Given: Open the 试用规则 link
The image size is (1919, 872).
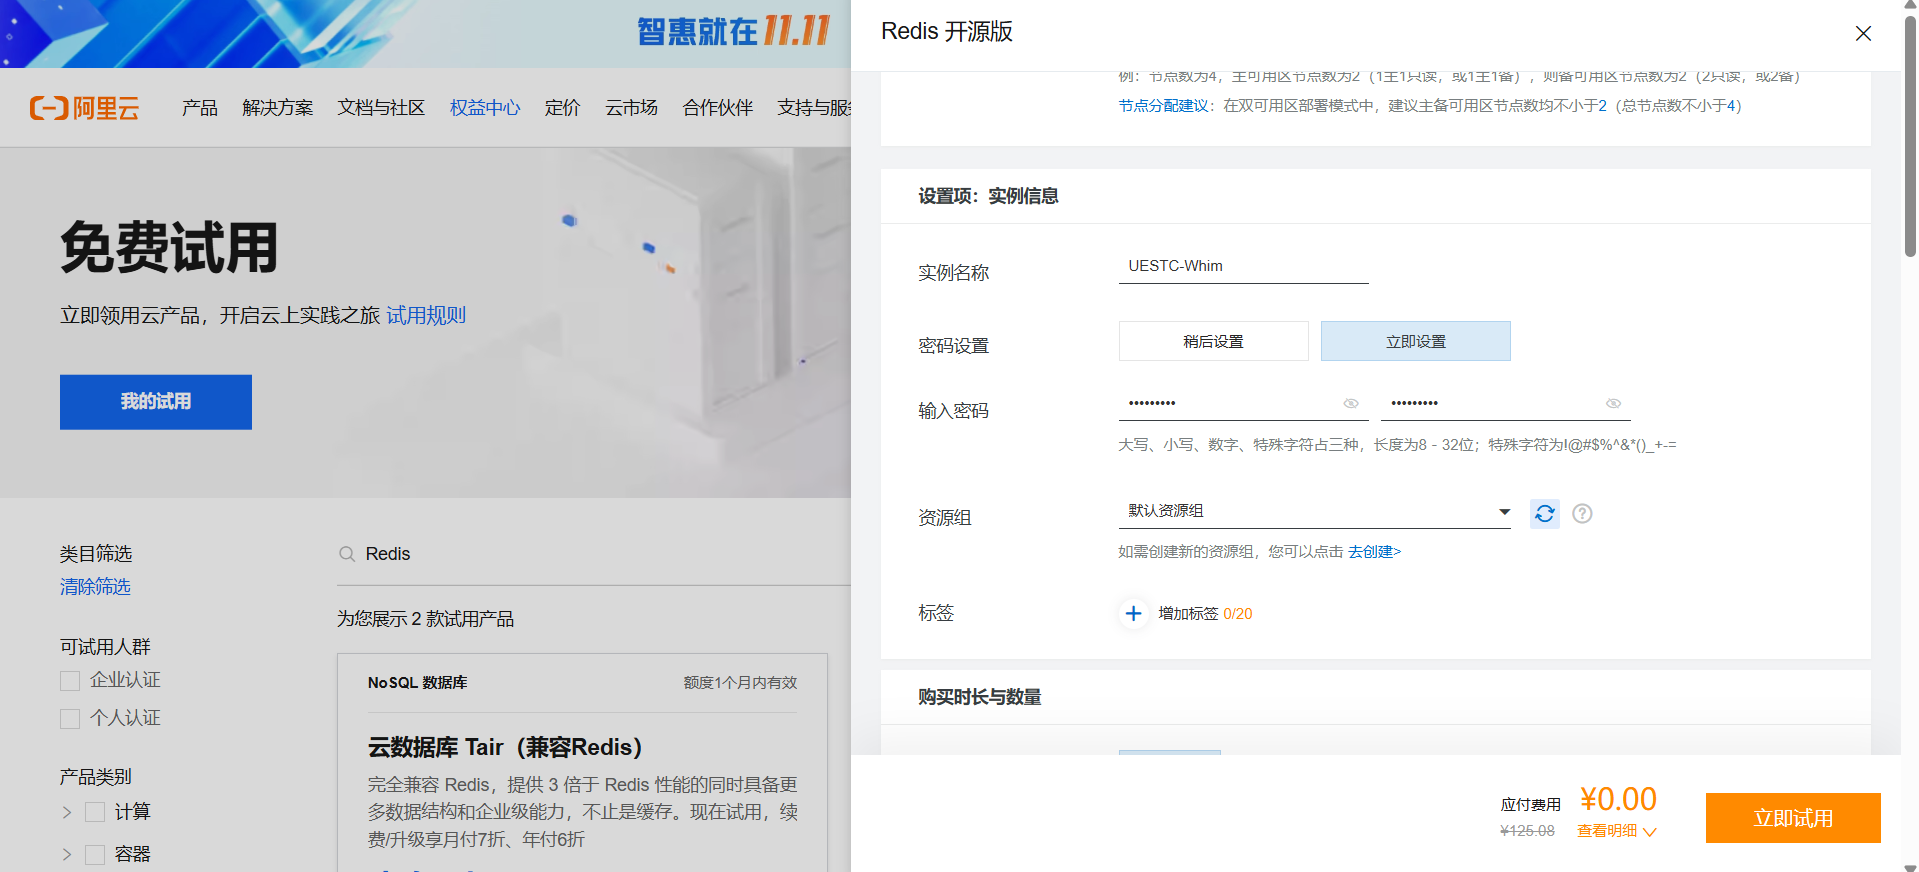Looking at the screenshot, I should pyautogui.click(x=426, y=315).
